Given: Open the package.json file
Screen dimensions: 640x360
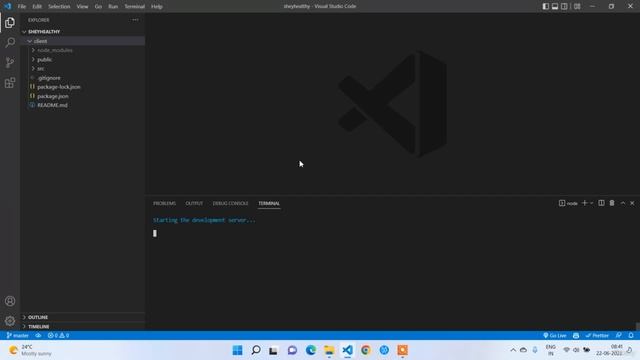Looking at the screenshot, I should pos(83,96).
